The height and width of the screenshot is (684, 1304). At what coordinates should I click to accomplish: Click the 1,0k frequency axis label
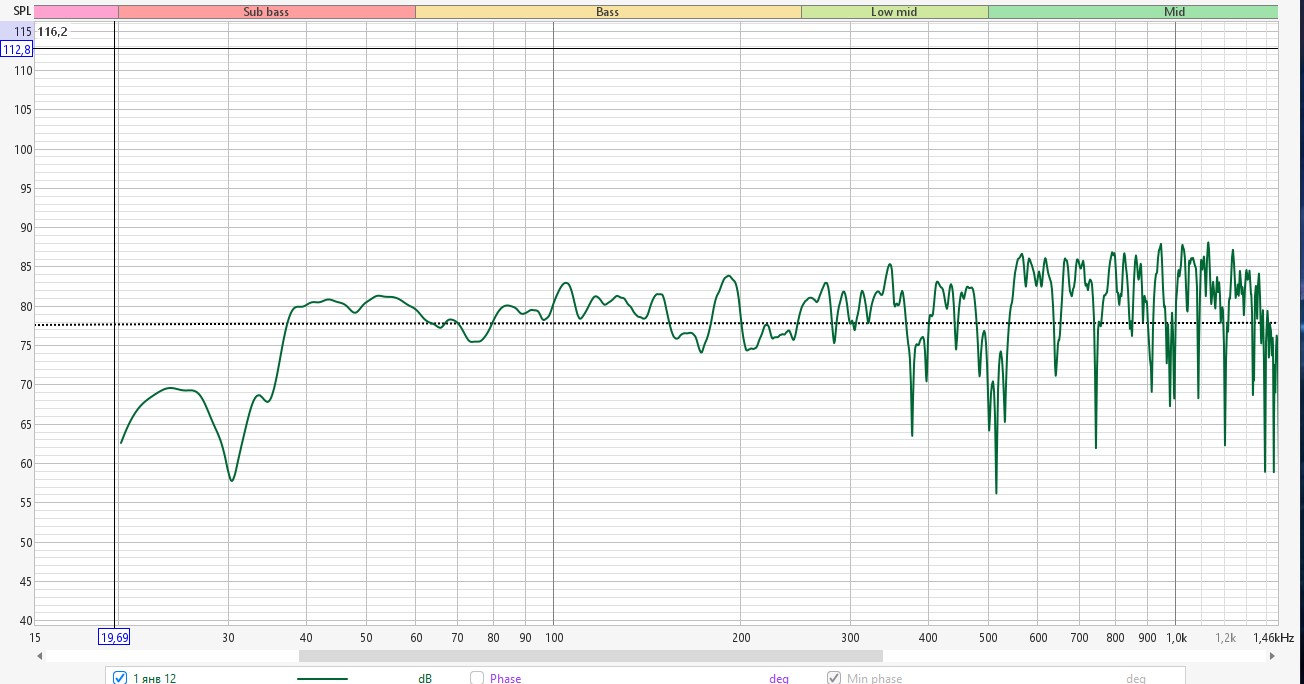(x=1176, y=637)
